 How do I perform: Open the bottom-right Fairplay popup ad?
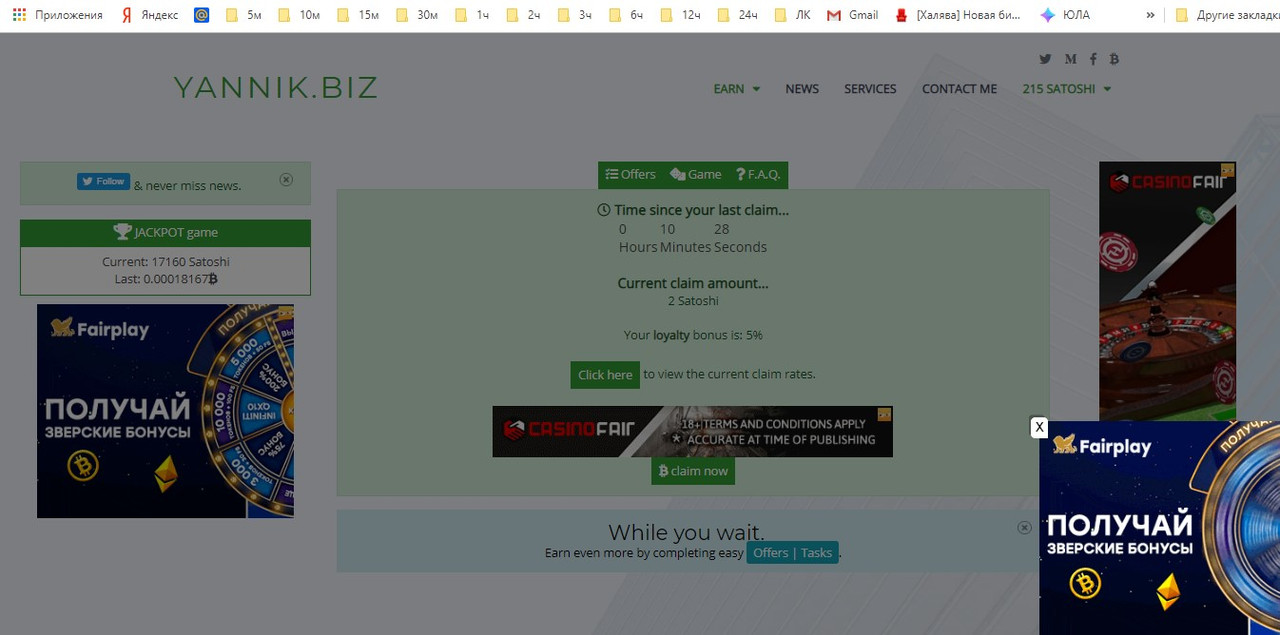(1160, 528)
